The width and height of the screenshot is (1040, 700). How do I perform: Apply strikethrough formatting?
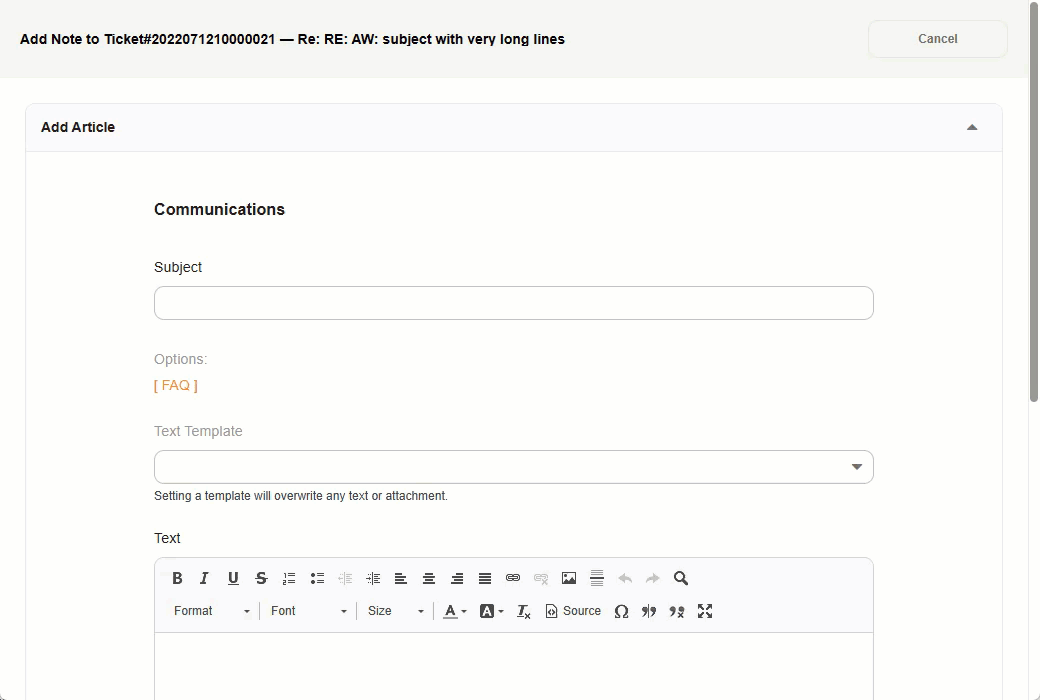click(261, 578)
